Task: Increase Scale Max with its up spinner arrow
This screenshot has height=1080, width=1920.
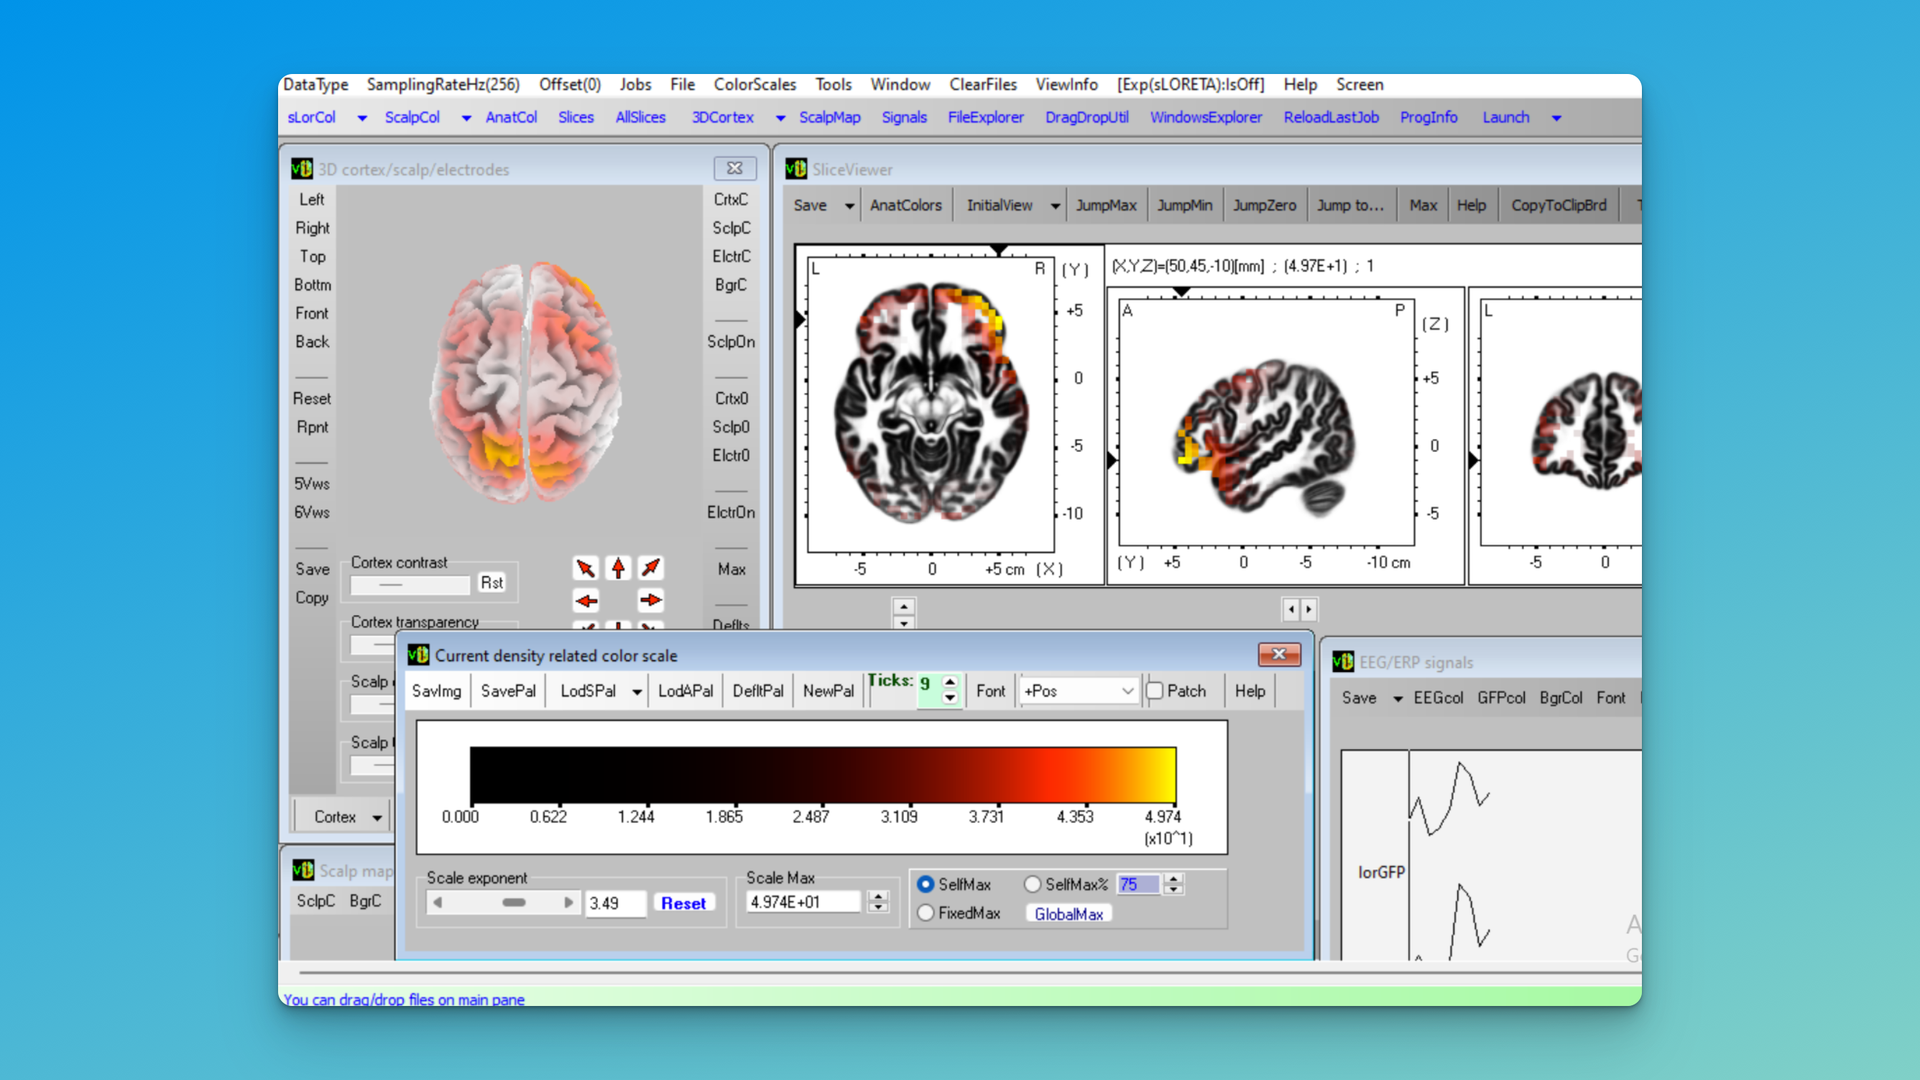Action: click(x=878, y=896)
